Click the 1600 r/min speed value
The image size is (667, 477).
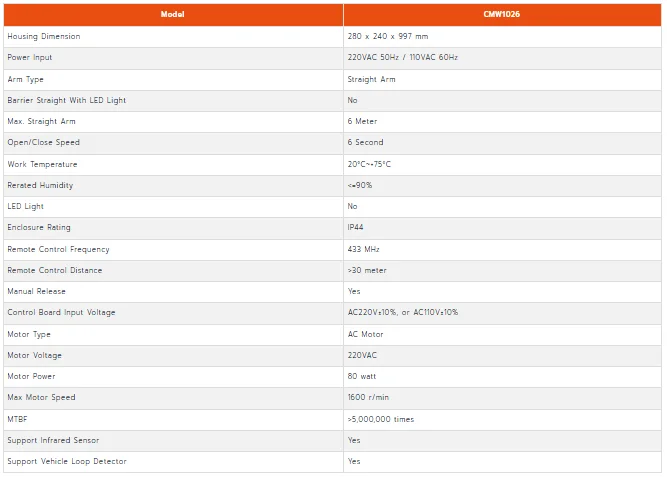(368, 397)
